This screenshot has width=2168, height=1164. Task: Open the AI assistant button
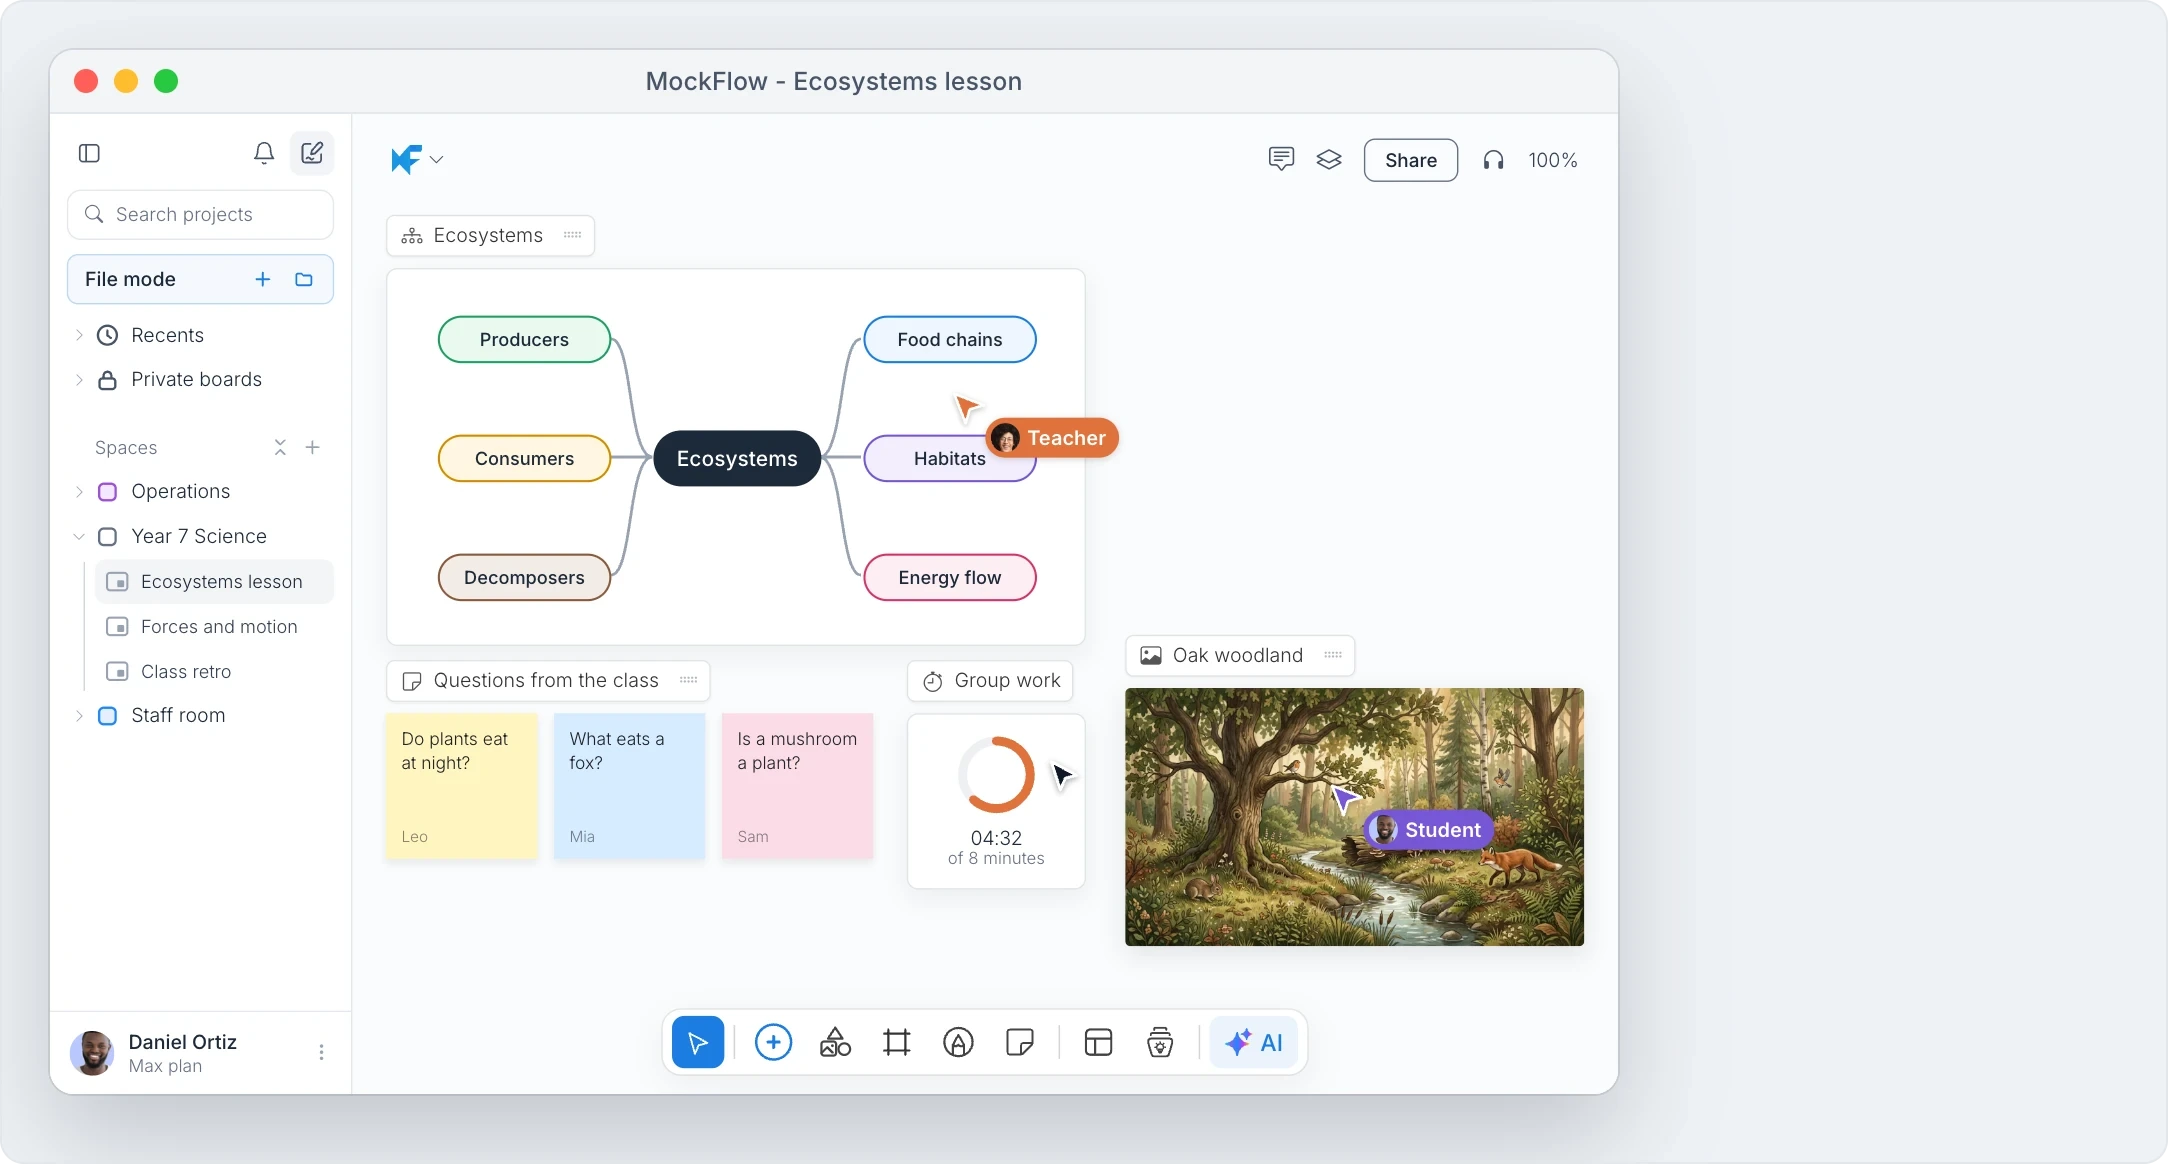1254,1042
